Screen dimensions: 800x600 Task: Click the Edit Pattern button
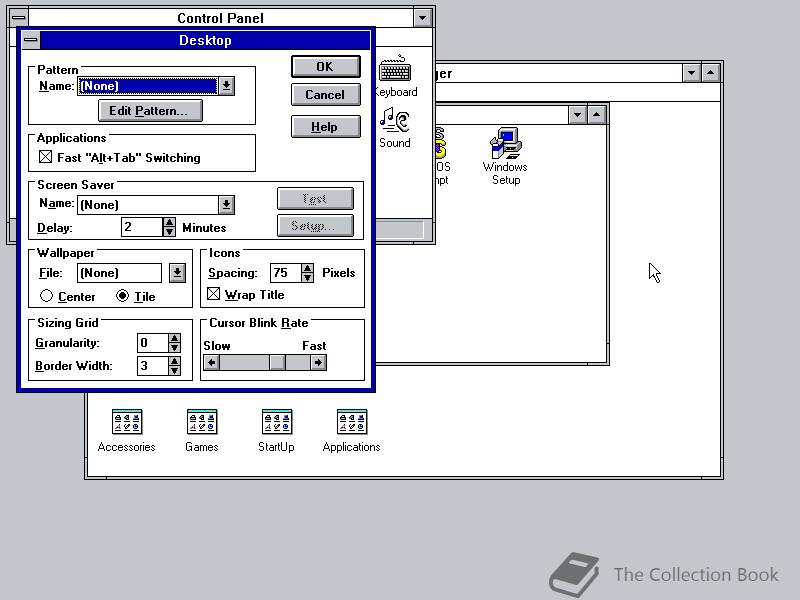(x=151, y=111)
